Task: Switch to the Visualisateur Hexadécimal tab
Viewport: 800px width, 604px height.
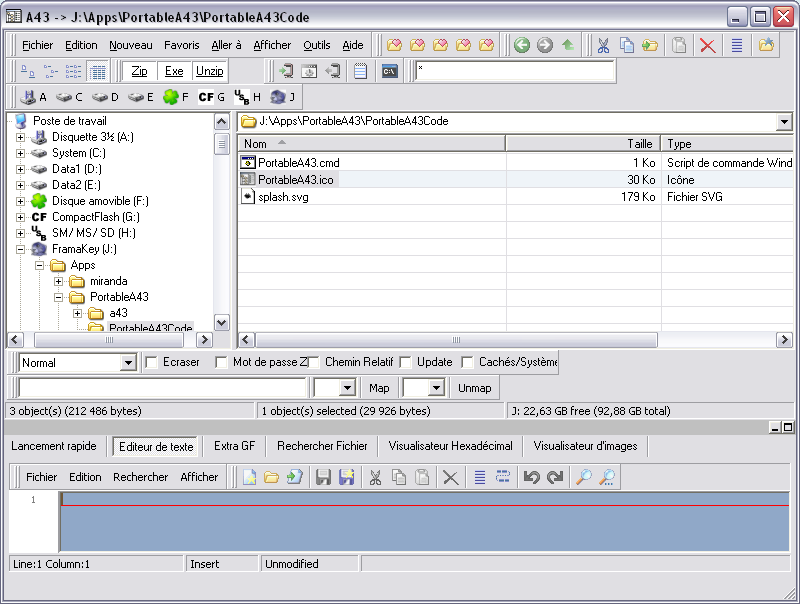Action: [x=451, y=446]
